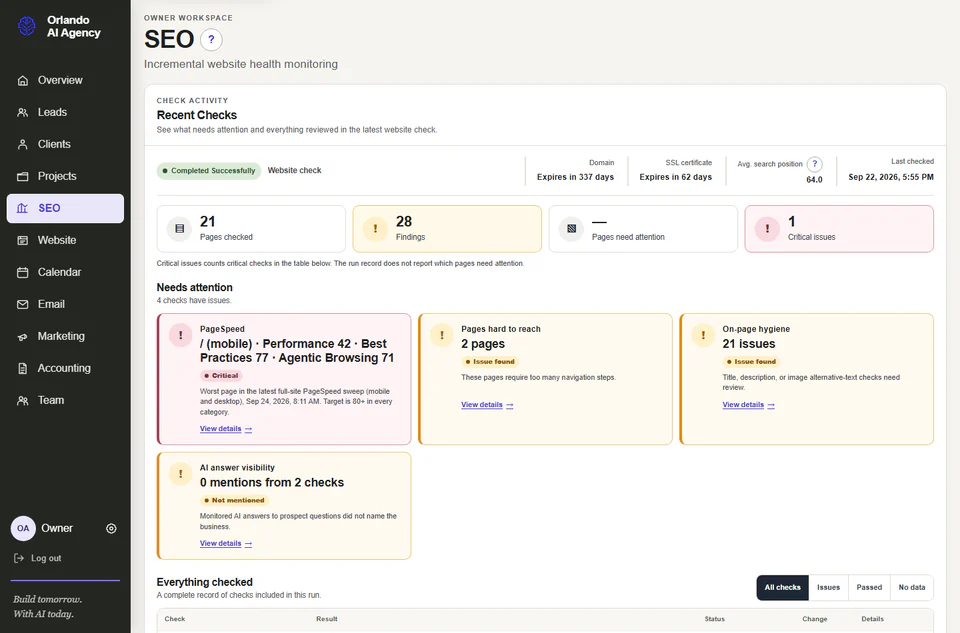Click the Result column header

point(327,620)
